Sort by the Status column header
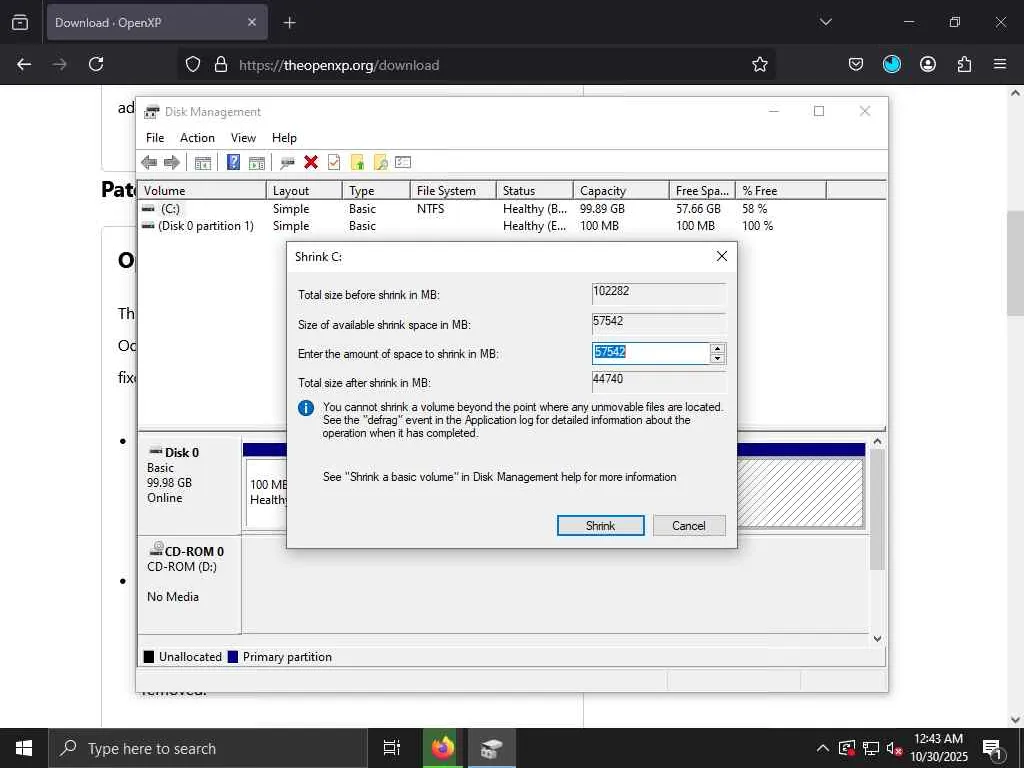1024x768 pixels. (535, 191)
